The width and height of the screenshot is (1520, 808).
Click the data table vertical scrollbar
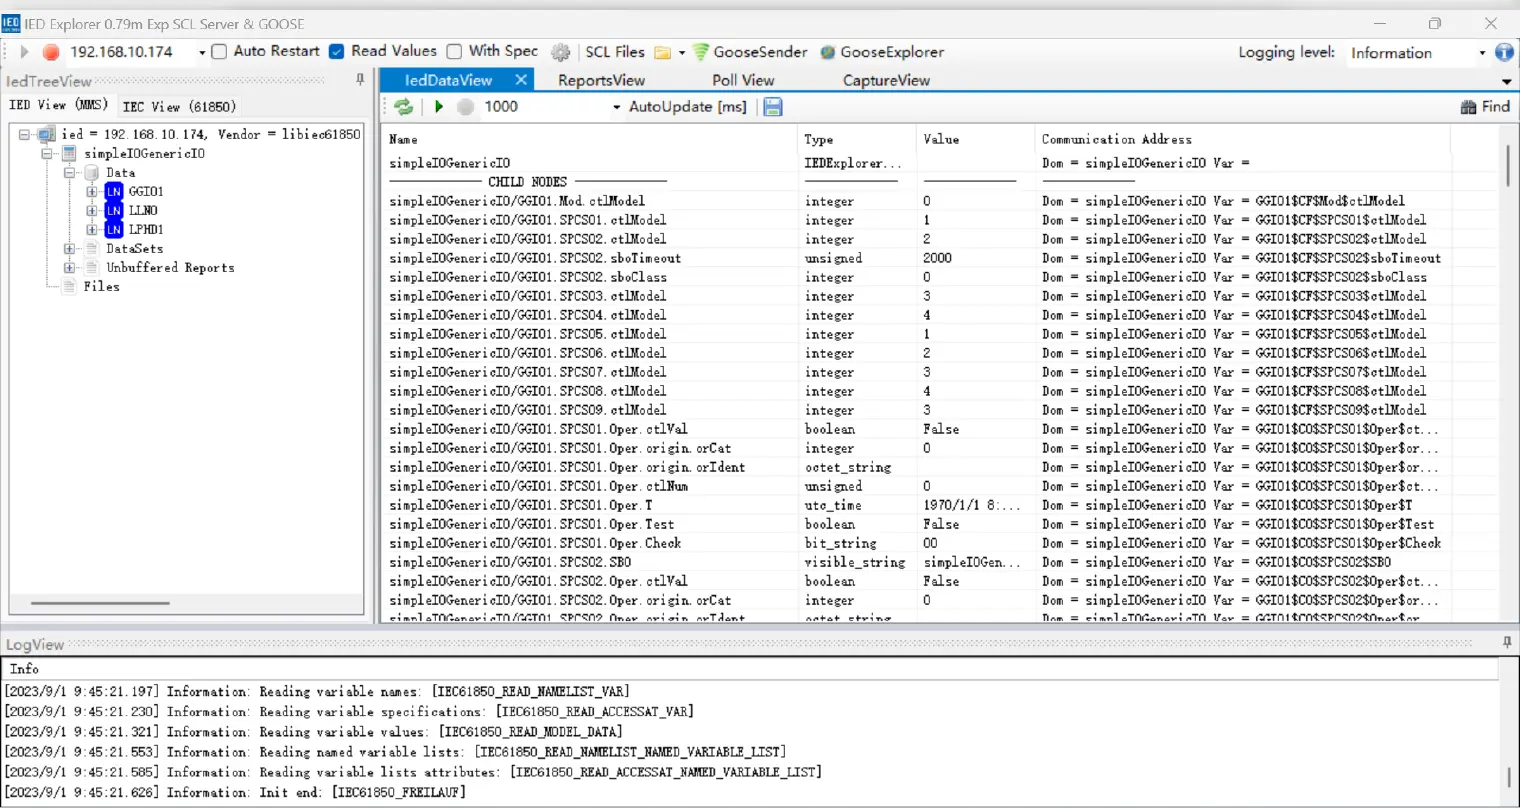coord(1507,165)
